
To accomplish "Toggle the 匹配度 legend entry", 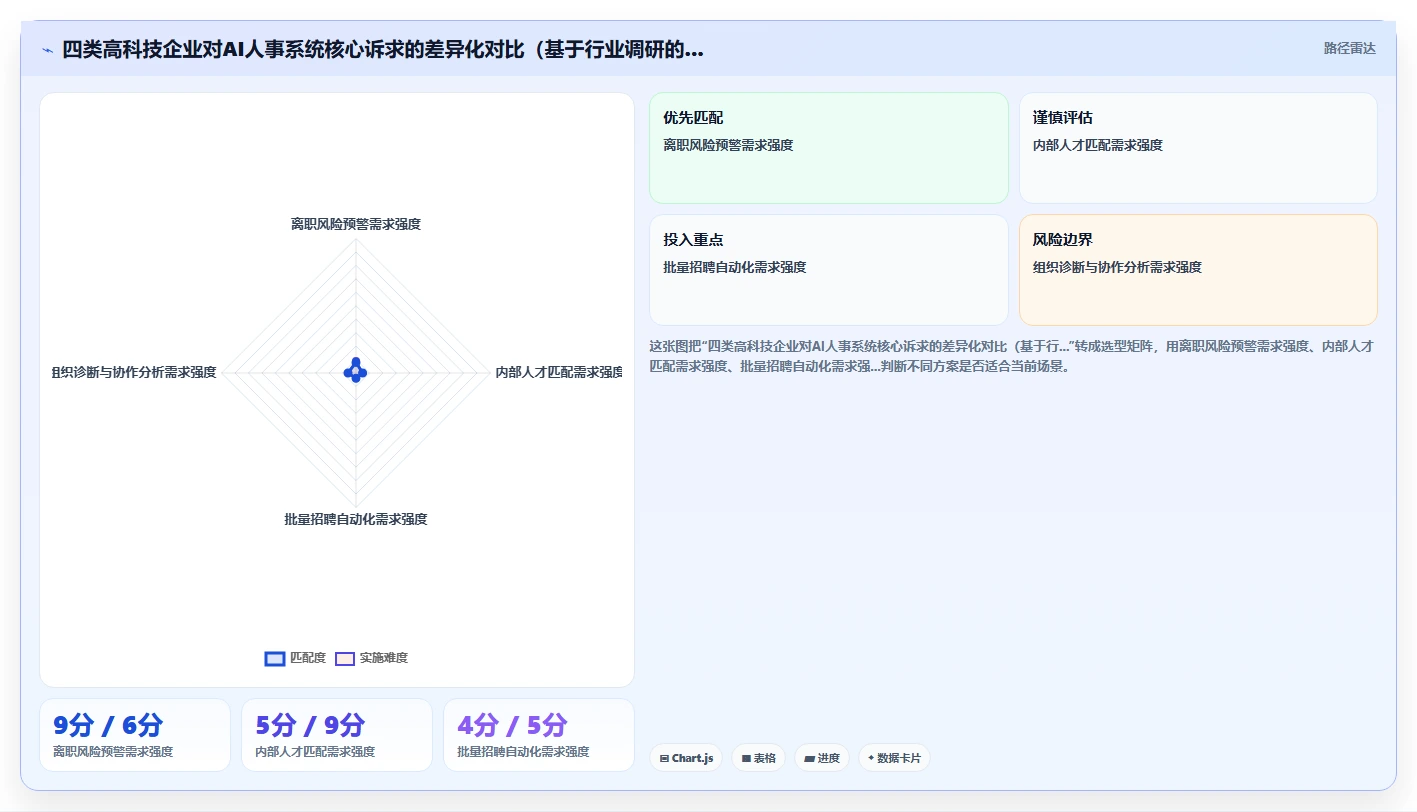I will click(295, 658).
